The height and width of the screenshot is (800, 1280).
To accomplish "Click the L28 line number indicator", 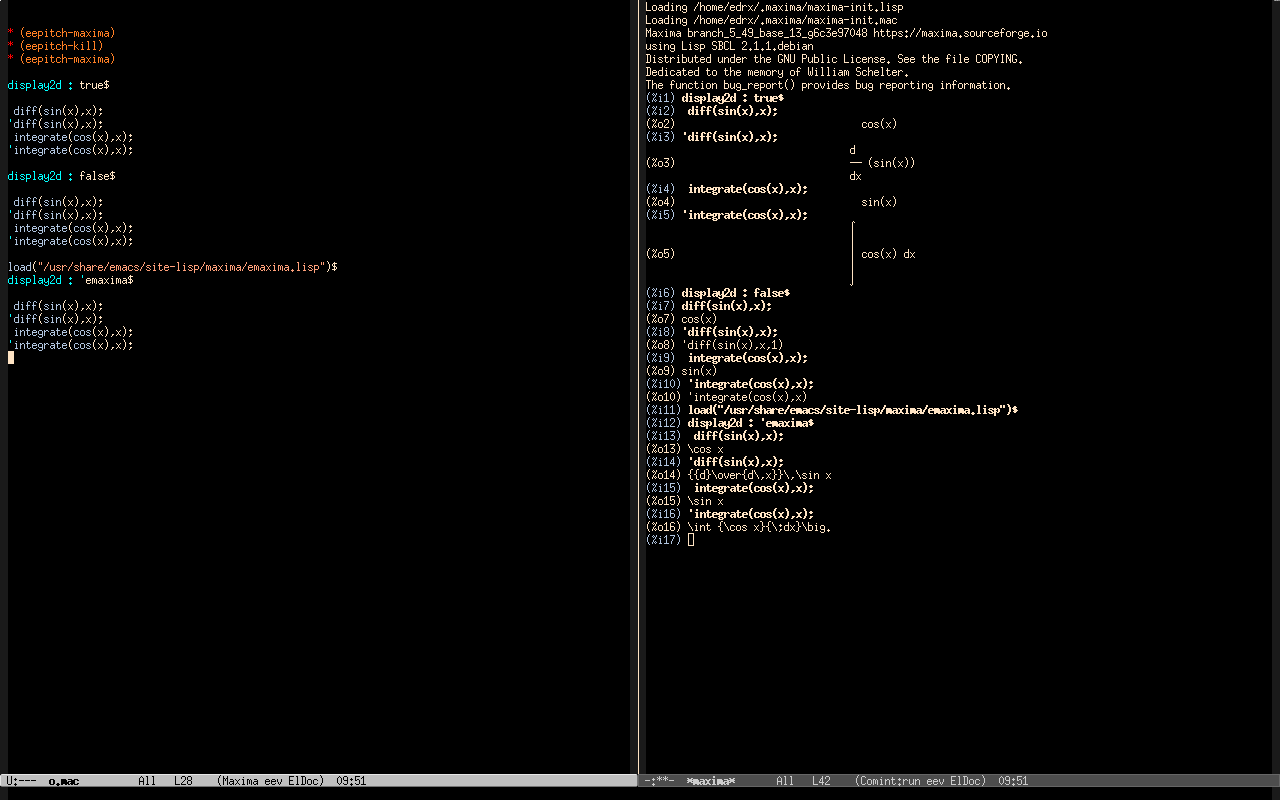I will 183,781.
